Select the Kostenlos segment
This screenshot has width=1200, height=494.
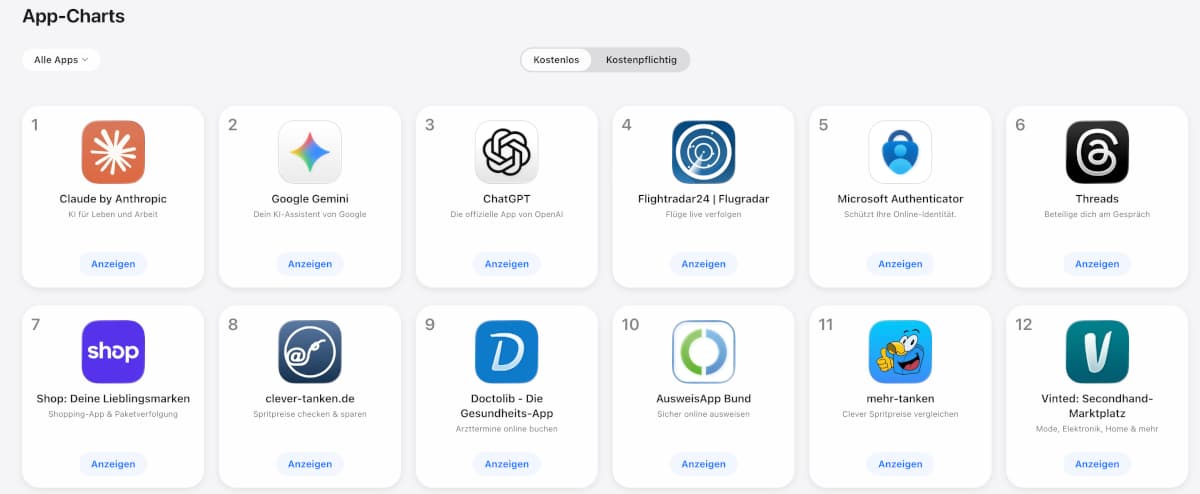556,60
